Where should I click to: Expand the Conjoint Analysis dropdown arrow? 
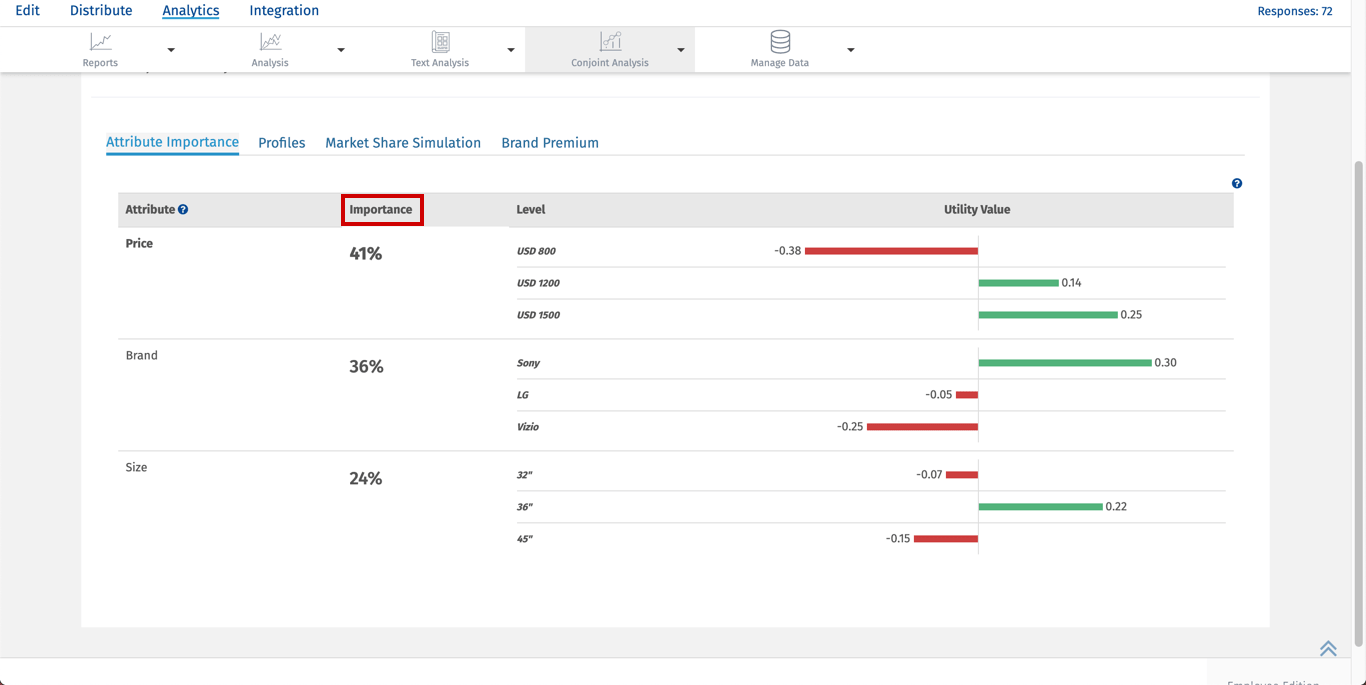(681, 50)
